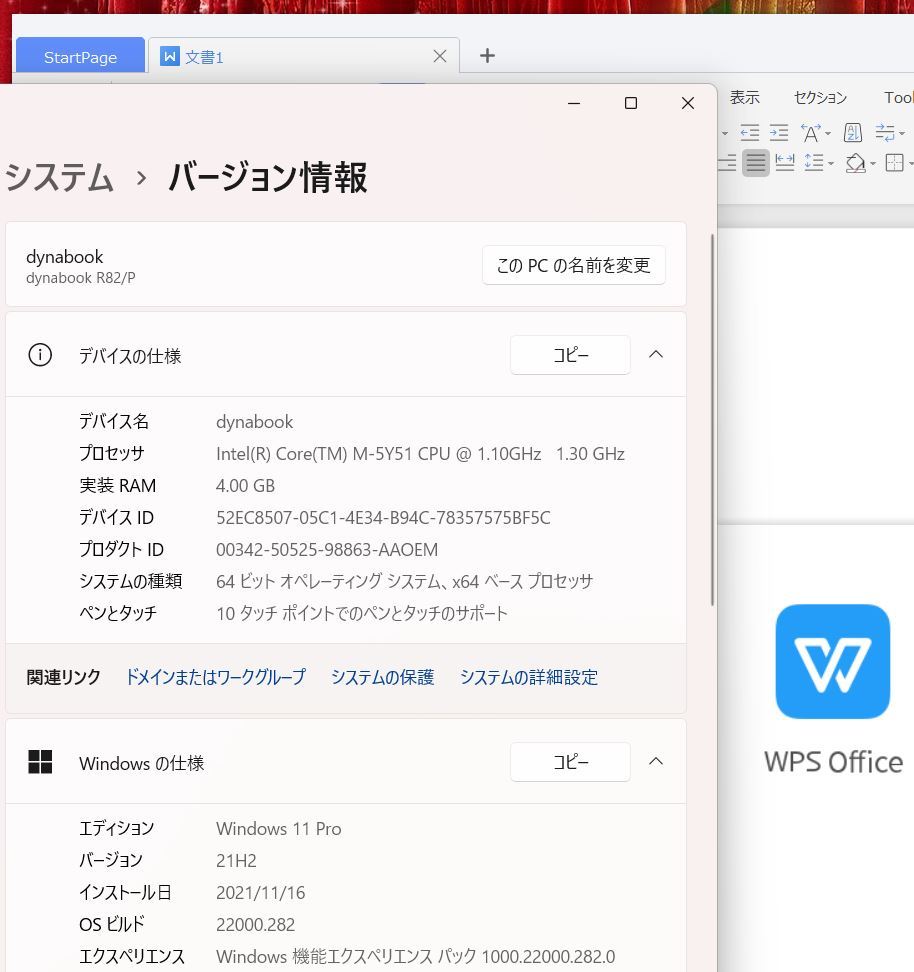Screen dimensions: 914x972
Task: Click the OS build value '22000.282'
Action: pyautogui.click(x=255, y=925)
